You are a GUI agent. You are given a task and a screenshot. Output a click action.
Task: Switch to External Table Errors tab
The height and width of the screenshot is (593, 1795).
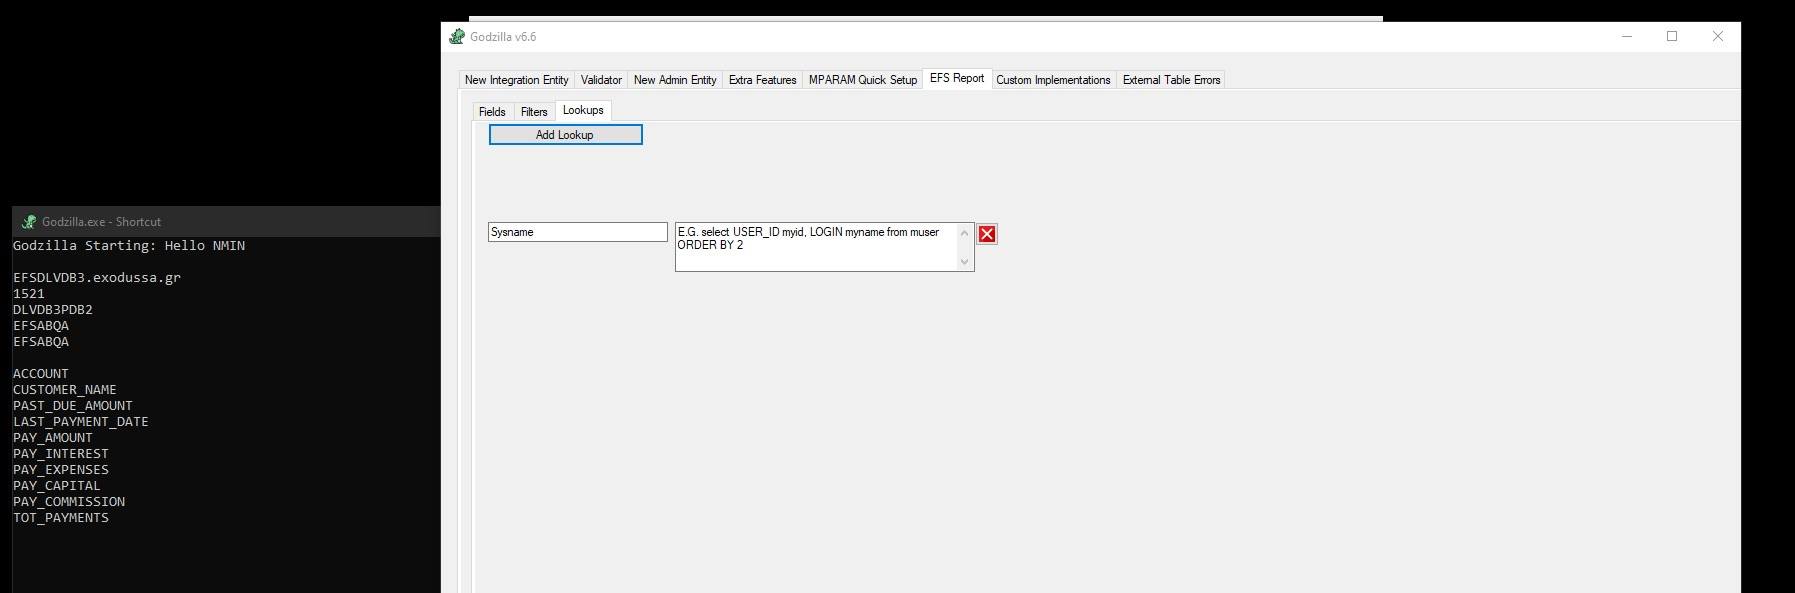click(1171, 80)
